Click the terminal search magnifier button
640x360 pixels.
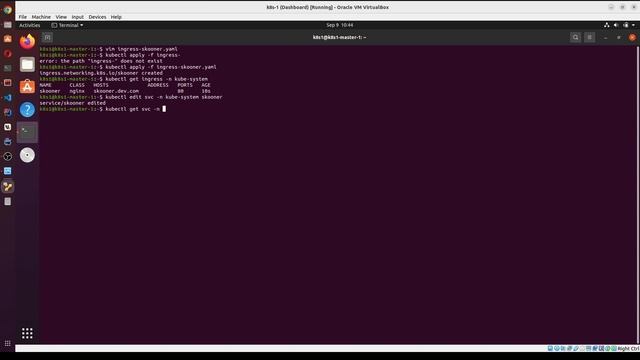(x=576, y=38)
